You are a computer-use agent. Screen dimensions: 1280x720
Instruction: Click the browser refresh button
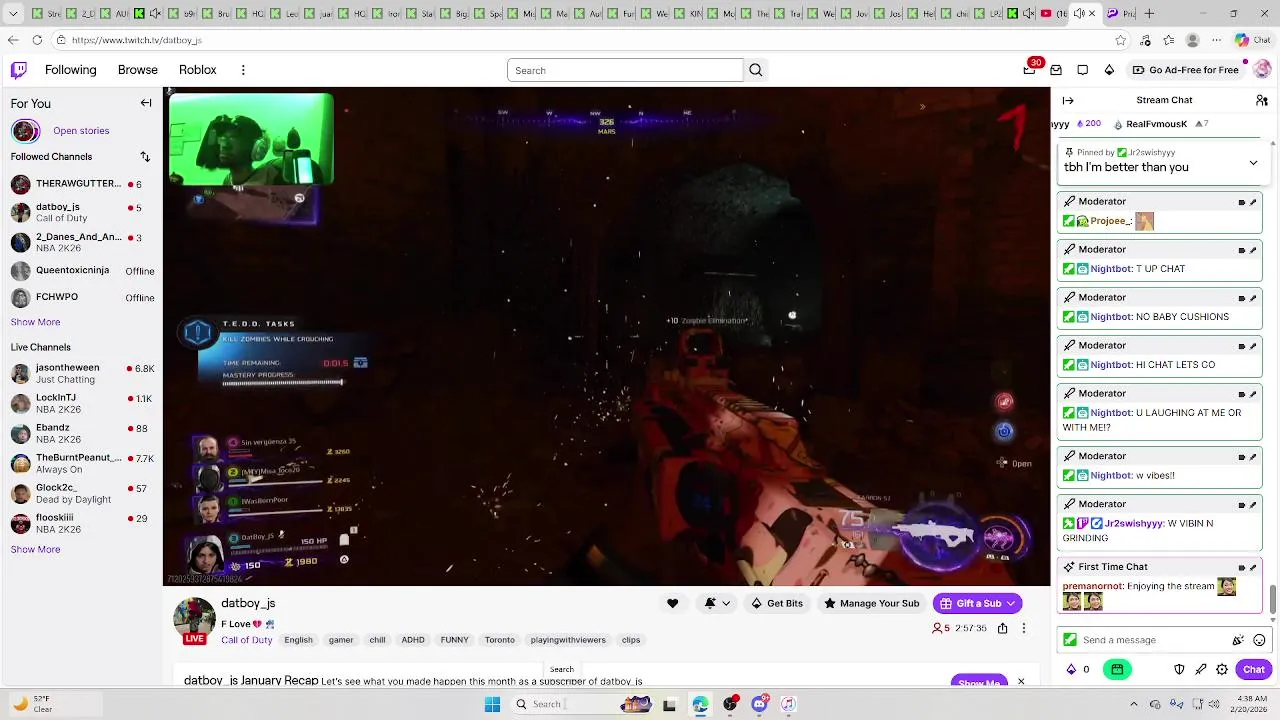pos(37,40)
